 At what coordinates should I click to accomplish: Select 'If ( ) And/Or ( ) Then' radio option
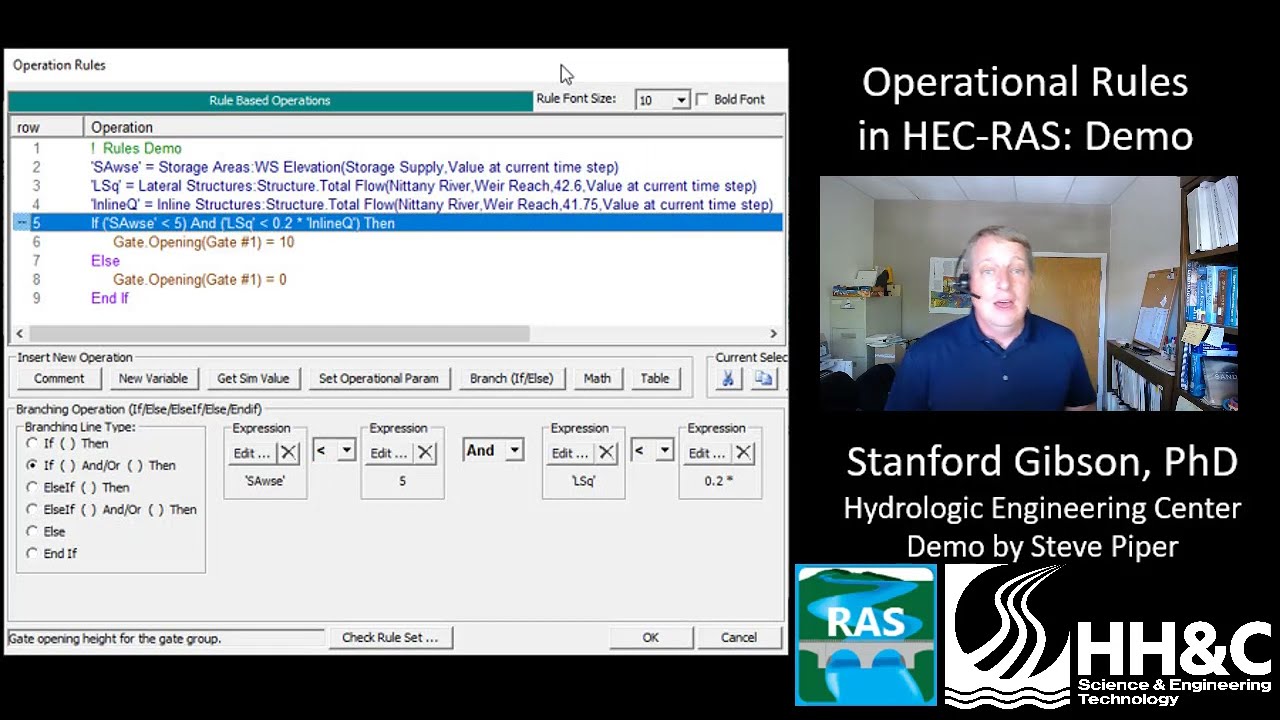tap(33, 465)
